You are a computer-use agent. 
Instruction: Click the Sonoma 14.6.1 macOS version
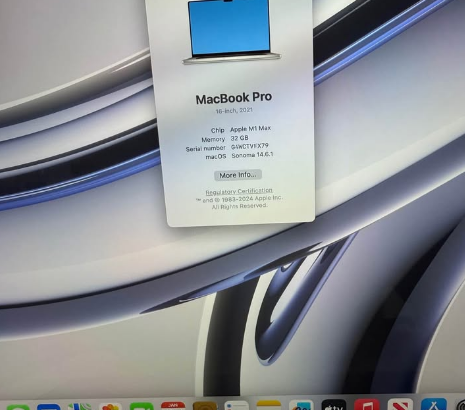click(x=252, y=155)
